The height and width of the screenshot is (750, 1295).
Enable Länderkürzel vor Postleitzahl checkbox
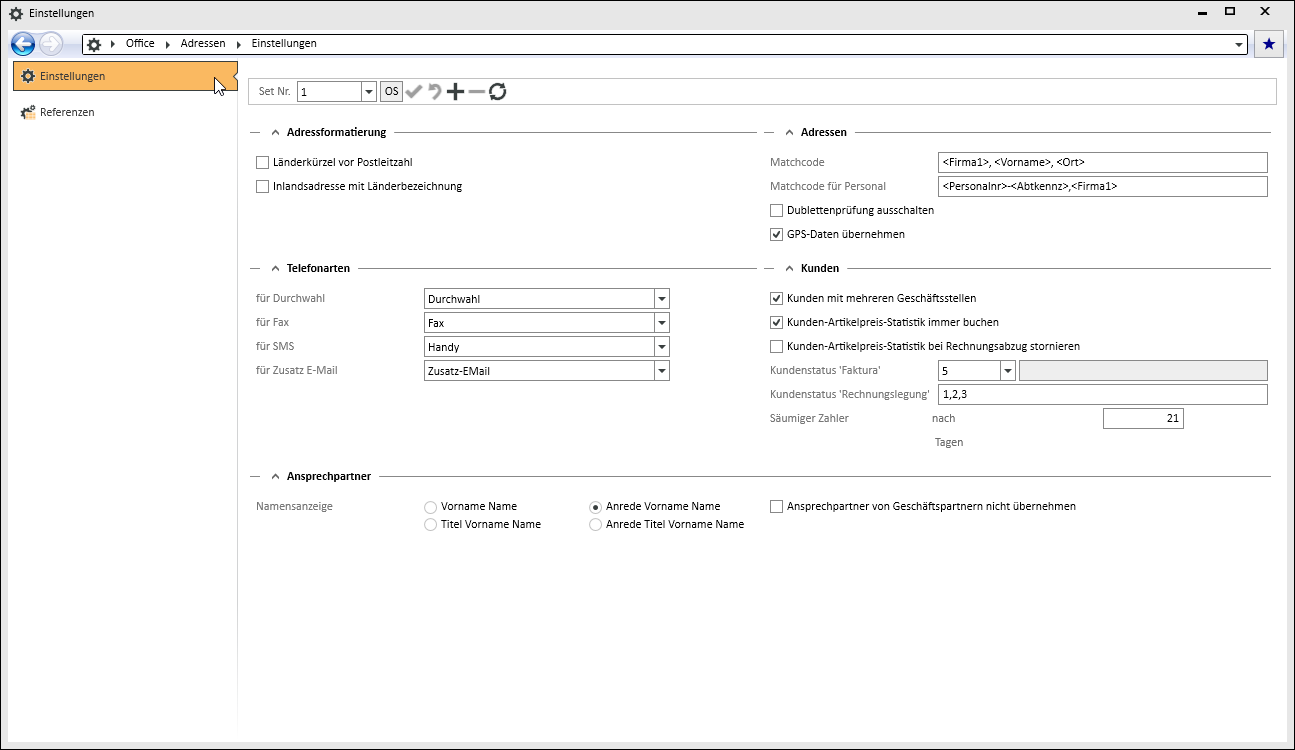coord(263,162)
